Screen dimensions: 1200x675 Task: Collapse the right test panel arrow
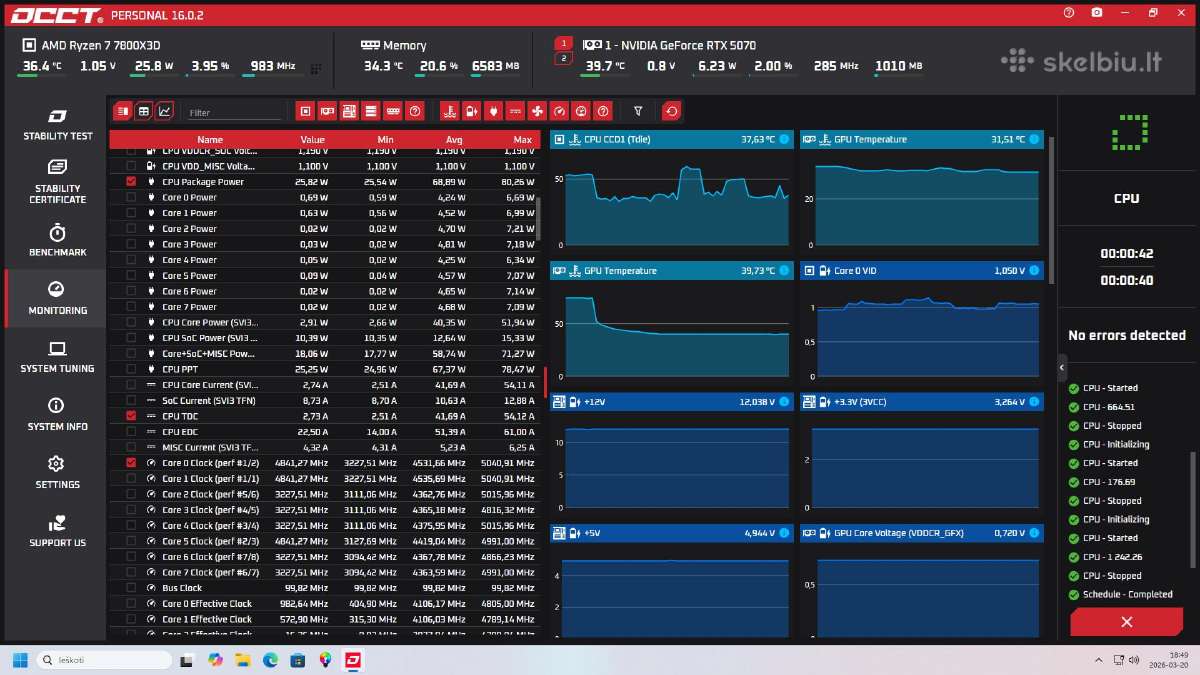tap(1062, 367)
